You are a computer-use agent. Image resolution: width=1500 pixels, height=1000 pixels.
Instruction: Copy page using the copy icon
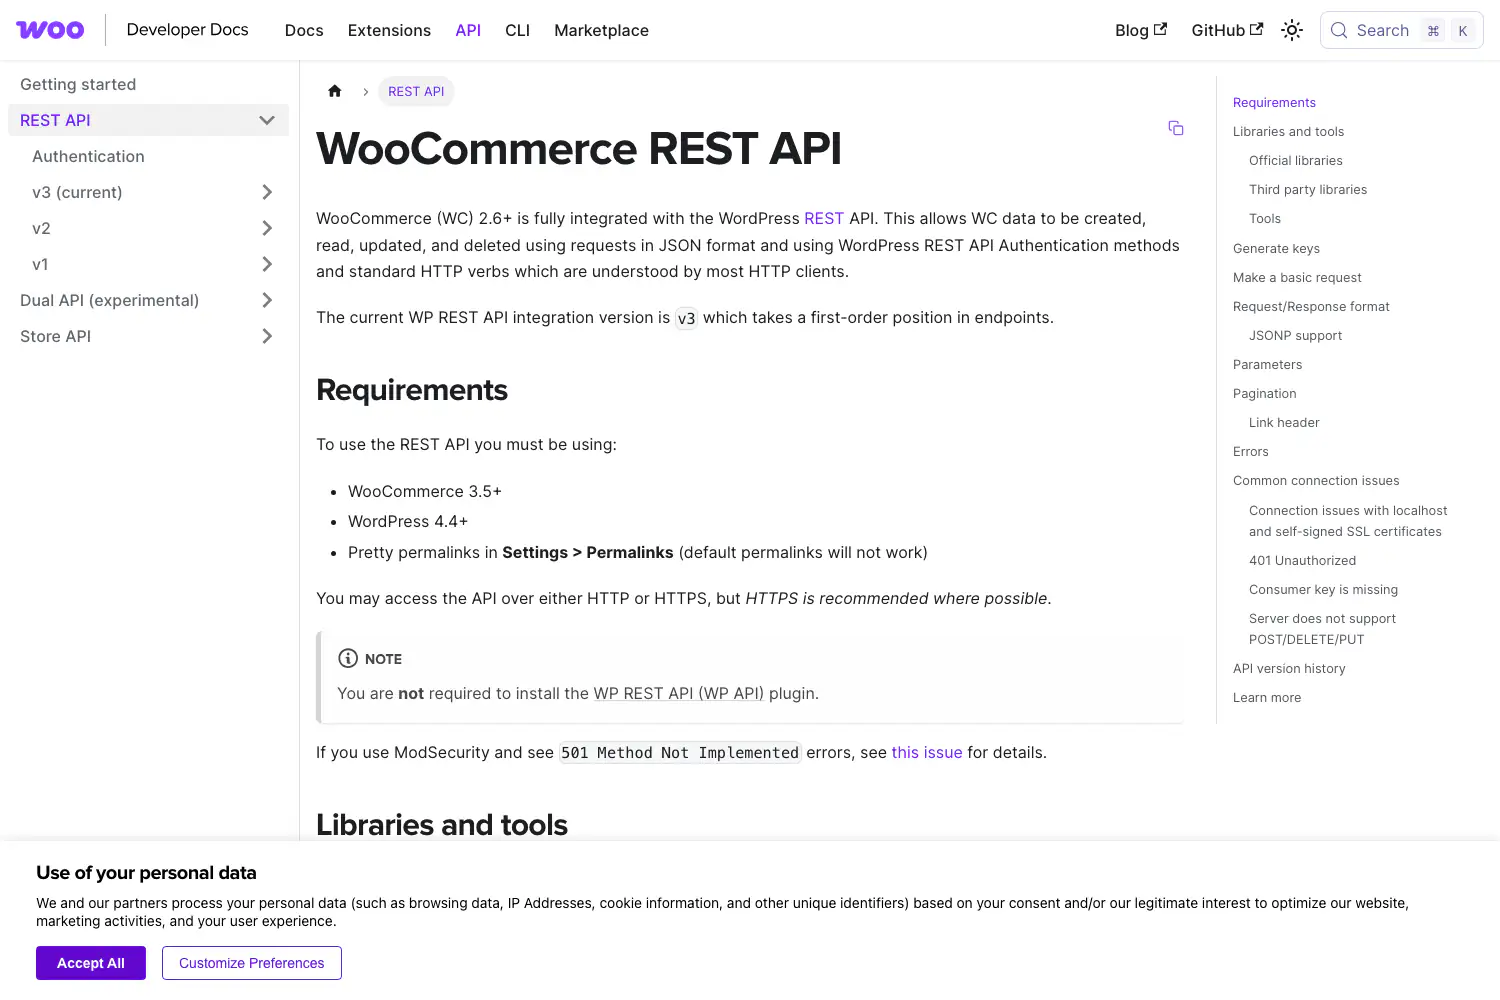1176,128
